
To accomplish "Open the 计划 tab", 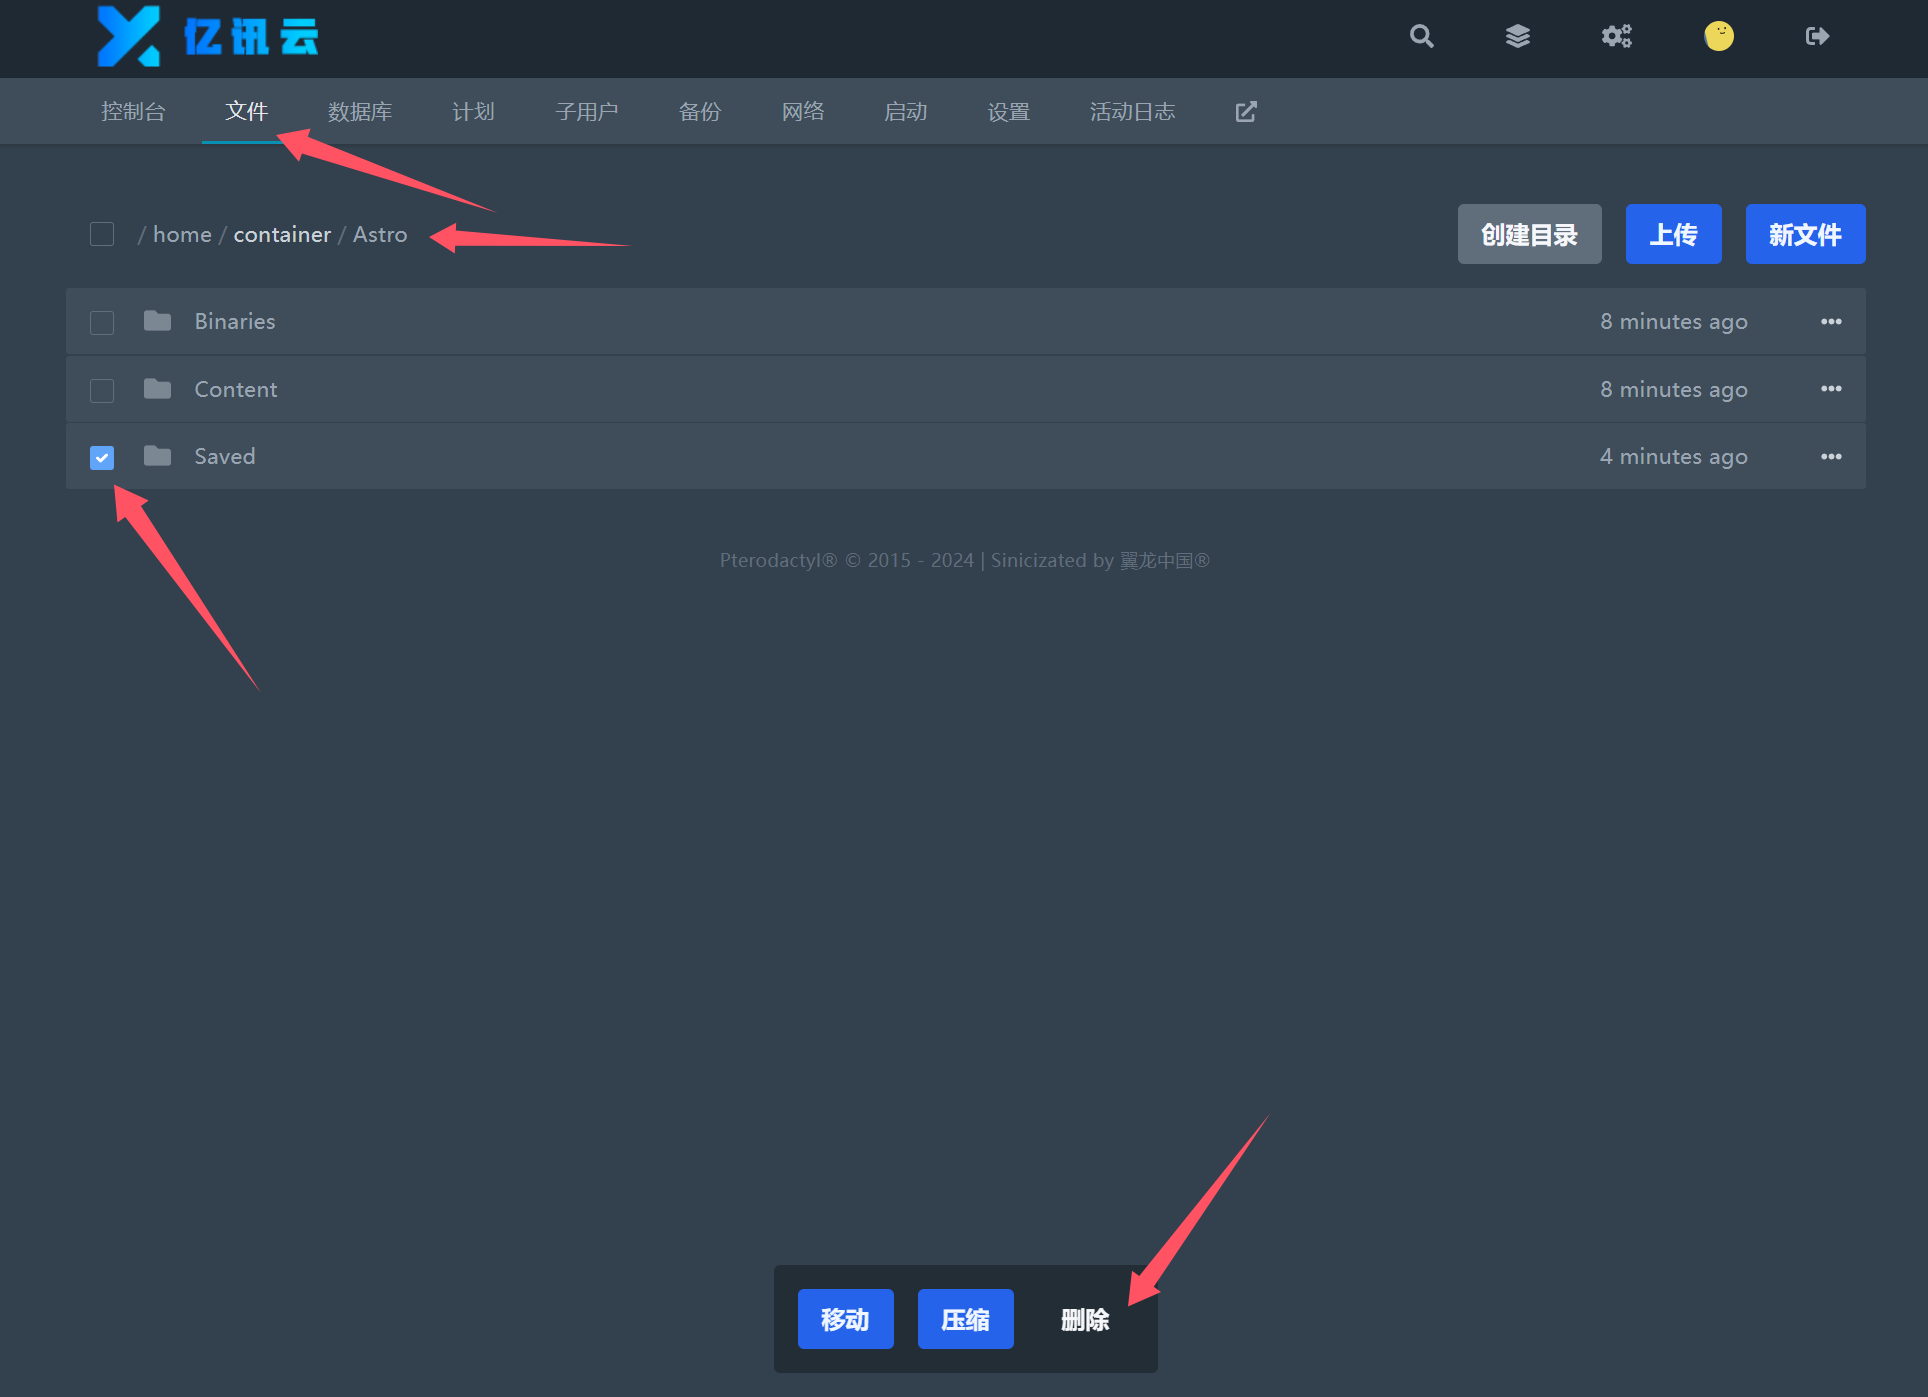I will point(473,111).
